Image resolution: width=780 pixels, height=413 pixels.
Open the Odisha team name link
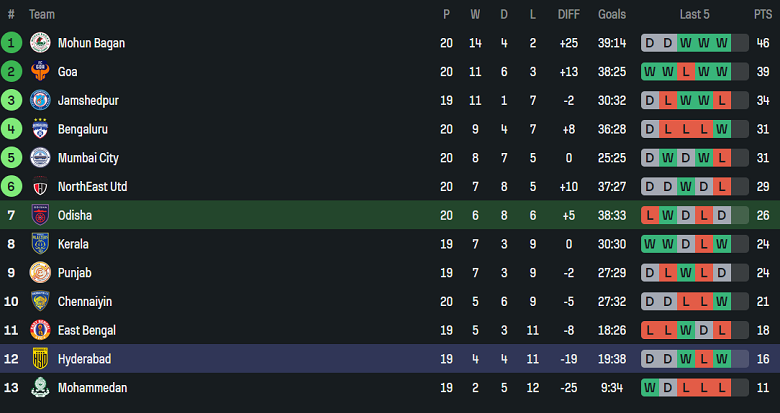tap(75, 215)
